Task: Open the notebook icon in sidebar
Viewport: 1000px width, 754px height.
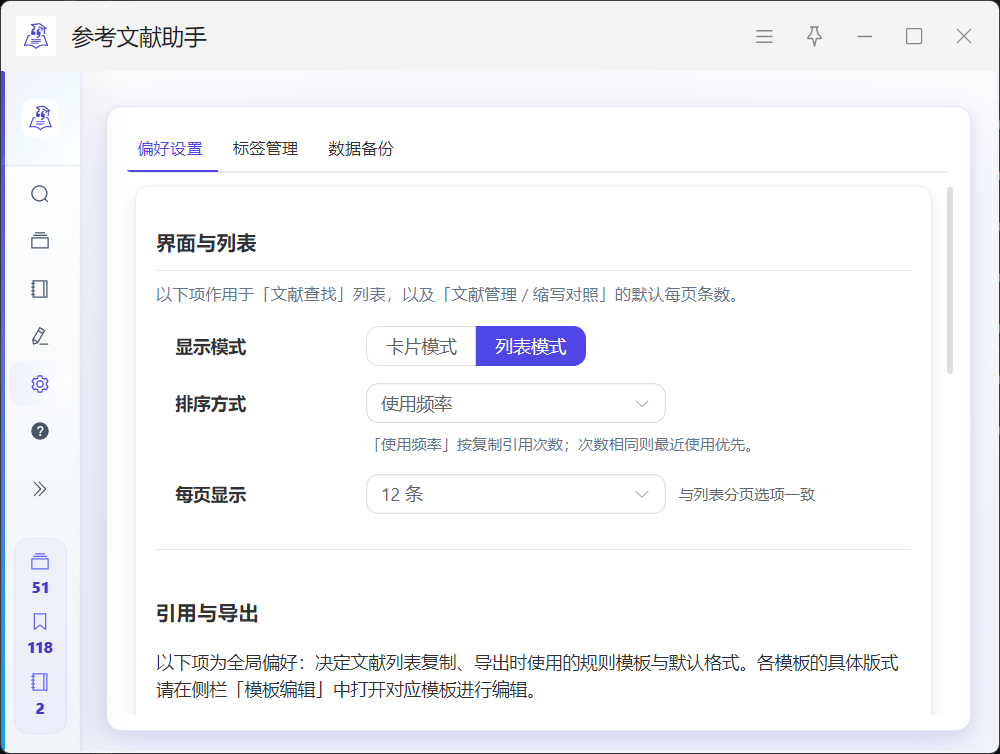Action: [x=40, y=289]
